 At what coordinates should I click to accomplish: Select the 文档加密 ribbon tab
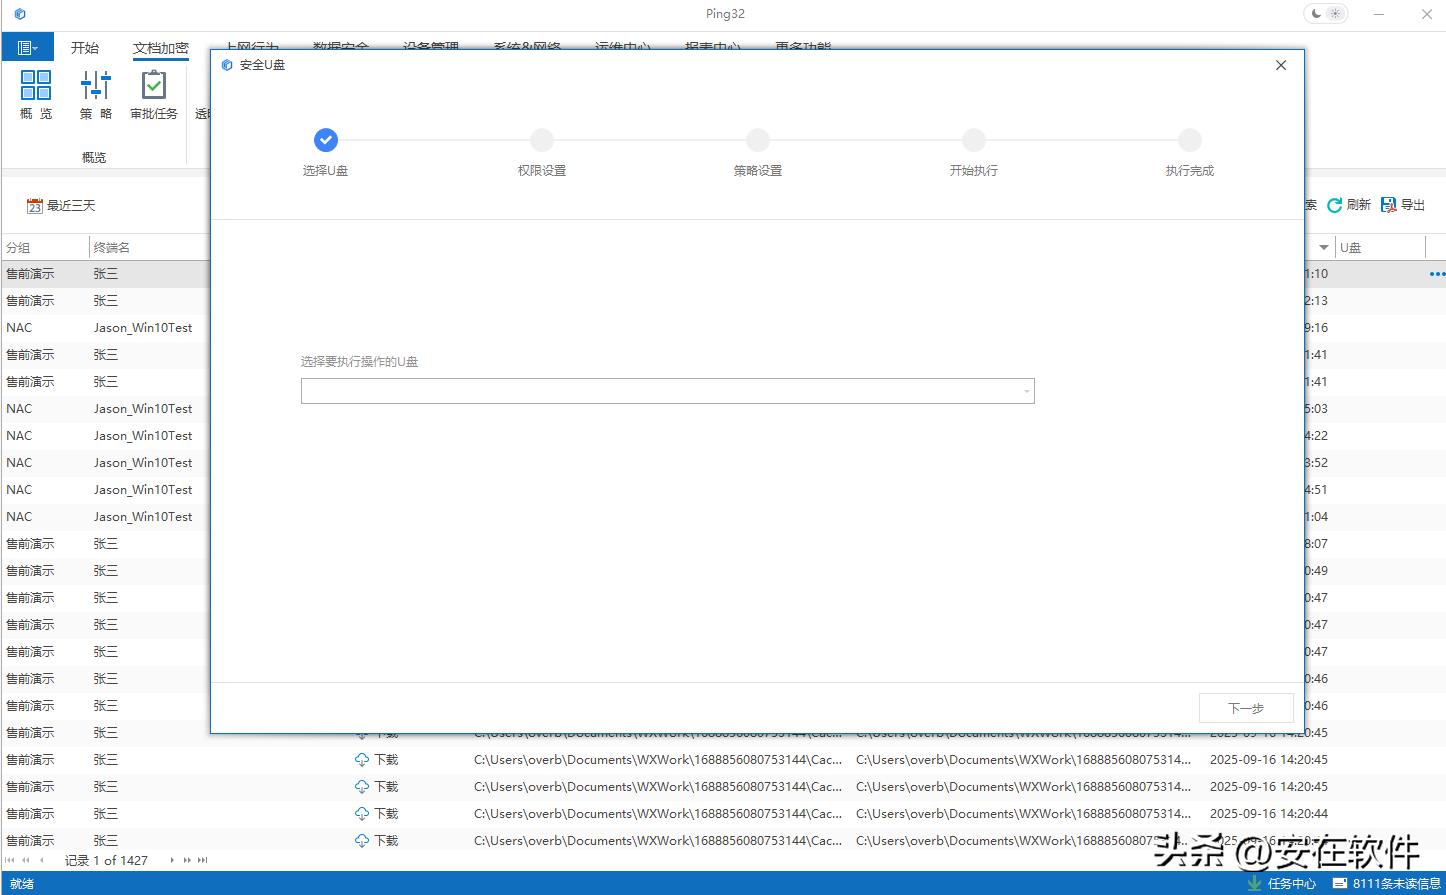click(x=160, y=48)
